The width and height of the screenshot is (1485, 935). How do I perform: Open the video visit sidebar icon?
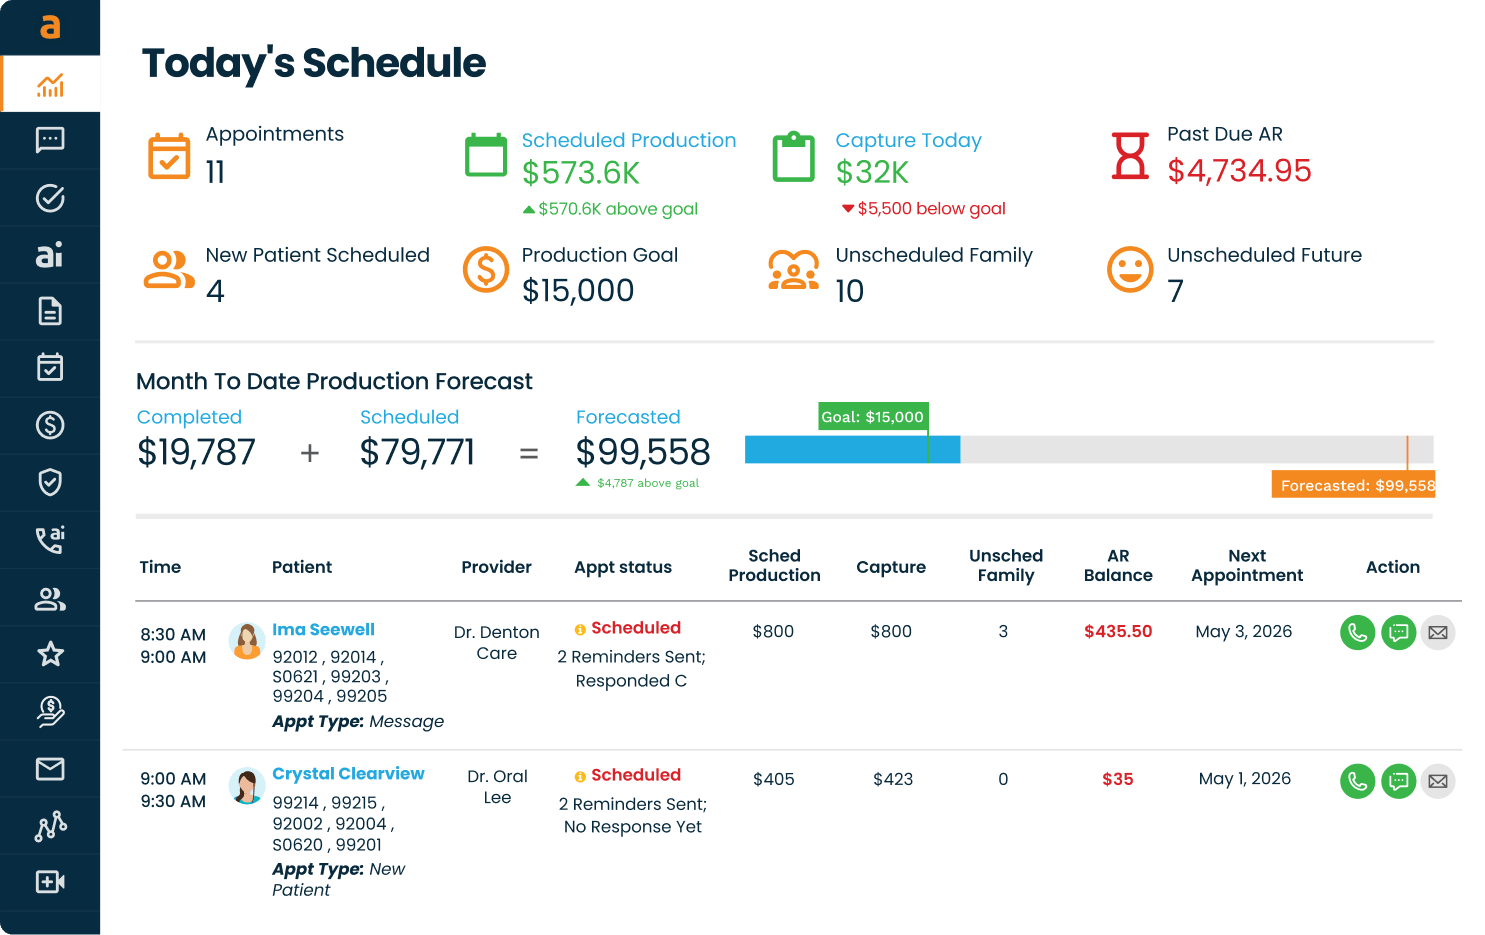[x=50, y=882]
